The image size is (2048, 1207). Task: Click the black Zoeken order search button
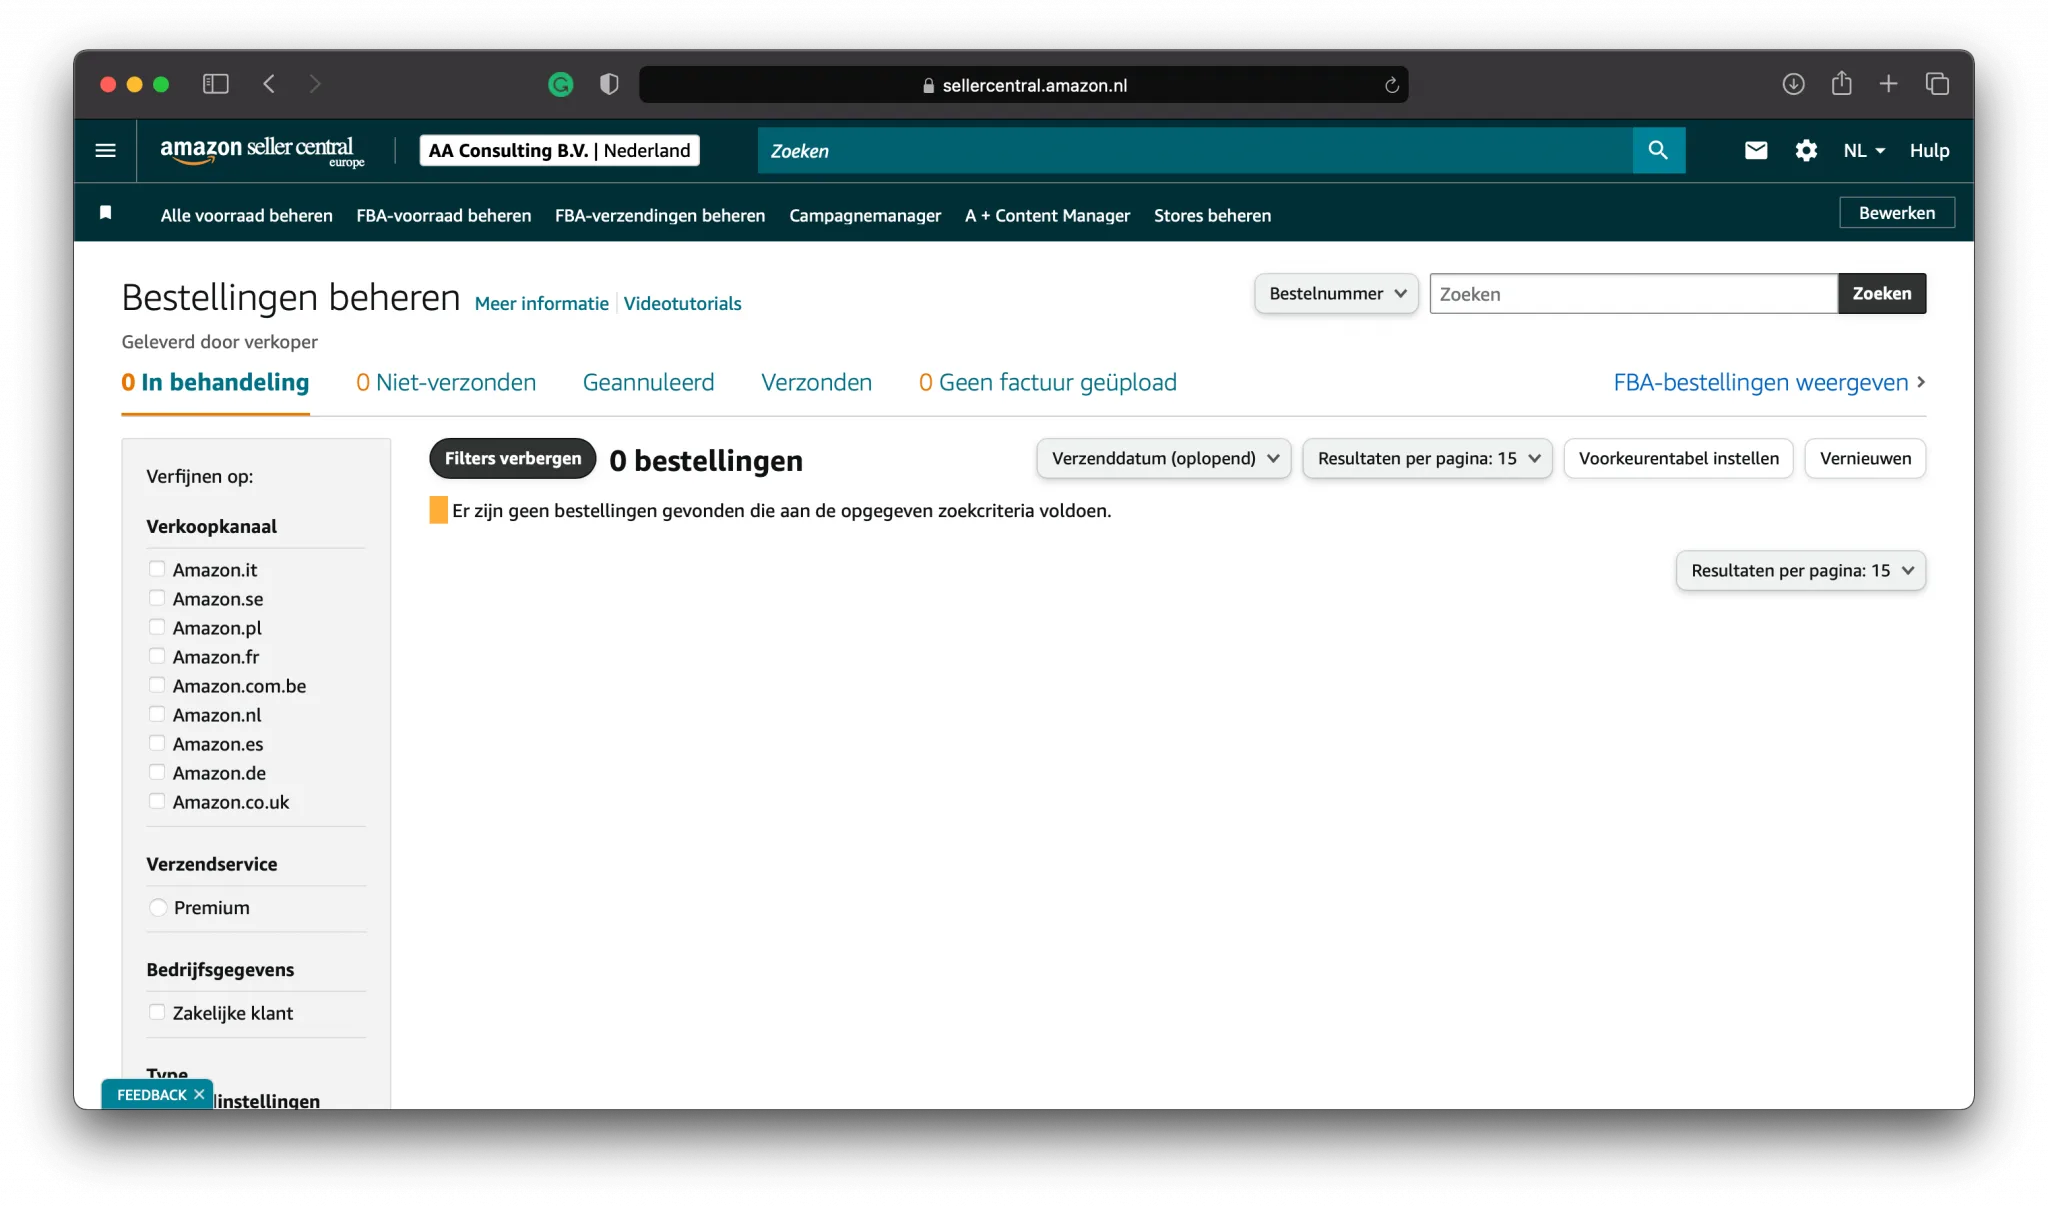(x=1881, y=293)
